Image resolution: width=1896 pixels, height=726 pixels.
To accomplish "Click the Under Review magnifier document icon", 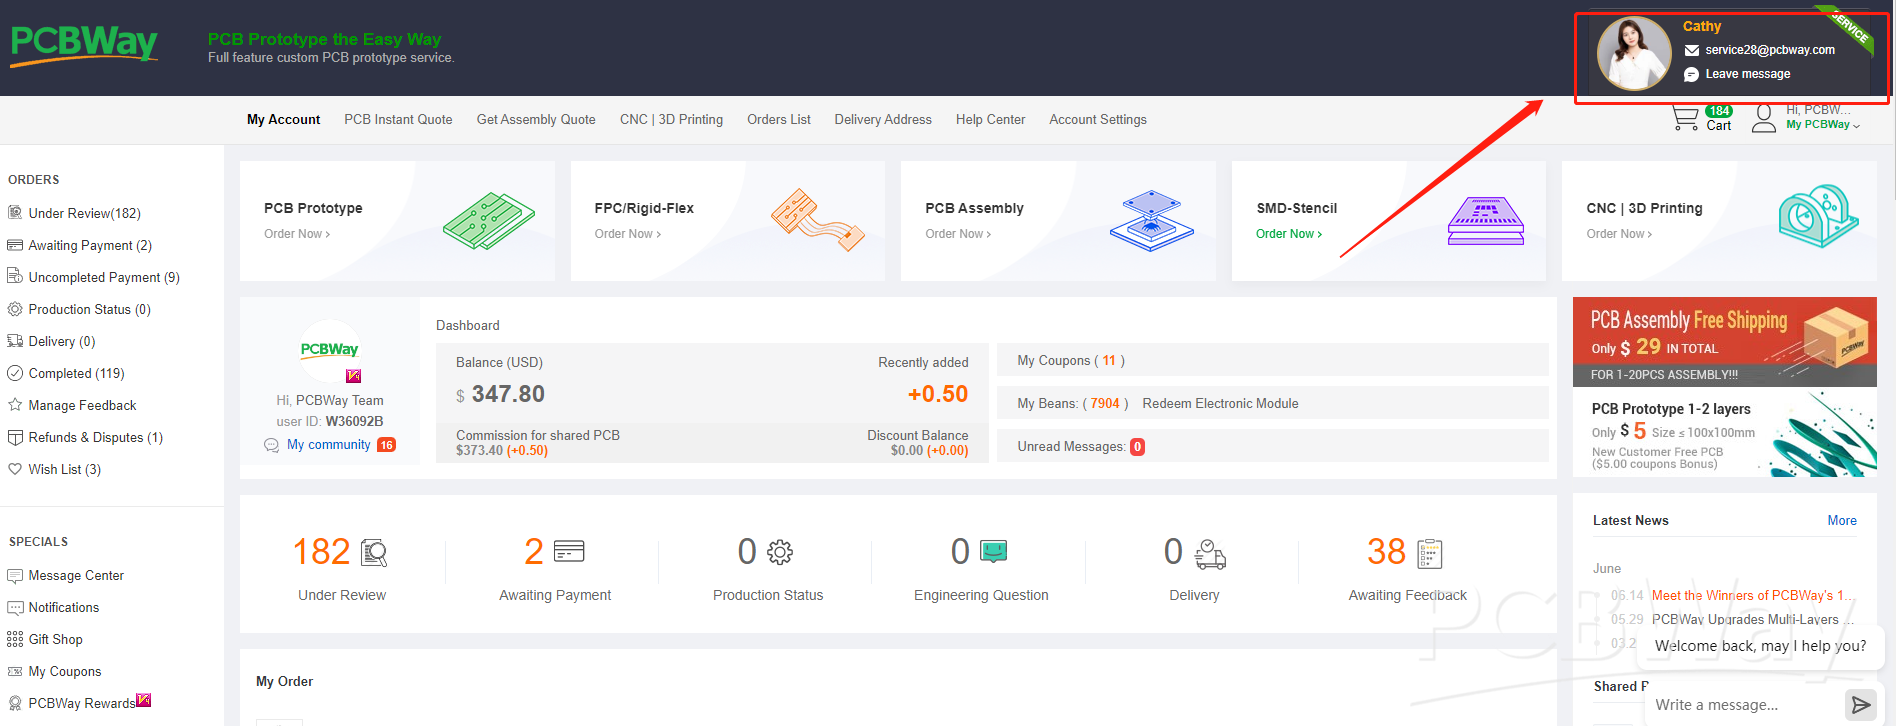I will [374, 552].
